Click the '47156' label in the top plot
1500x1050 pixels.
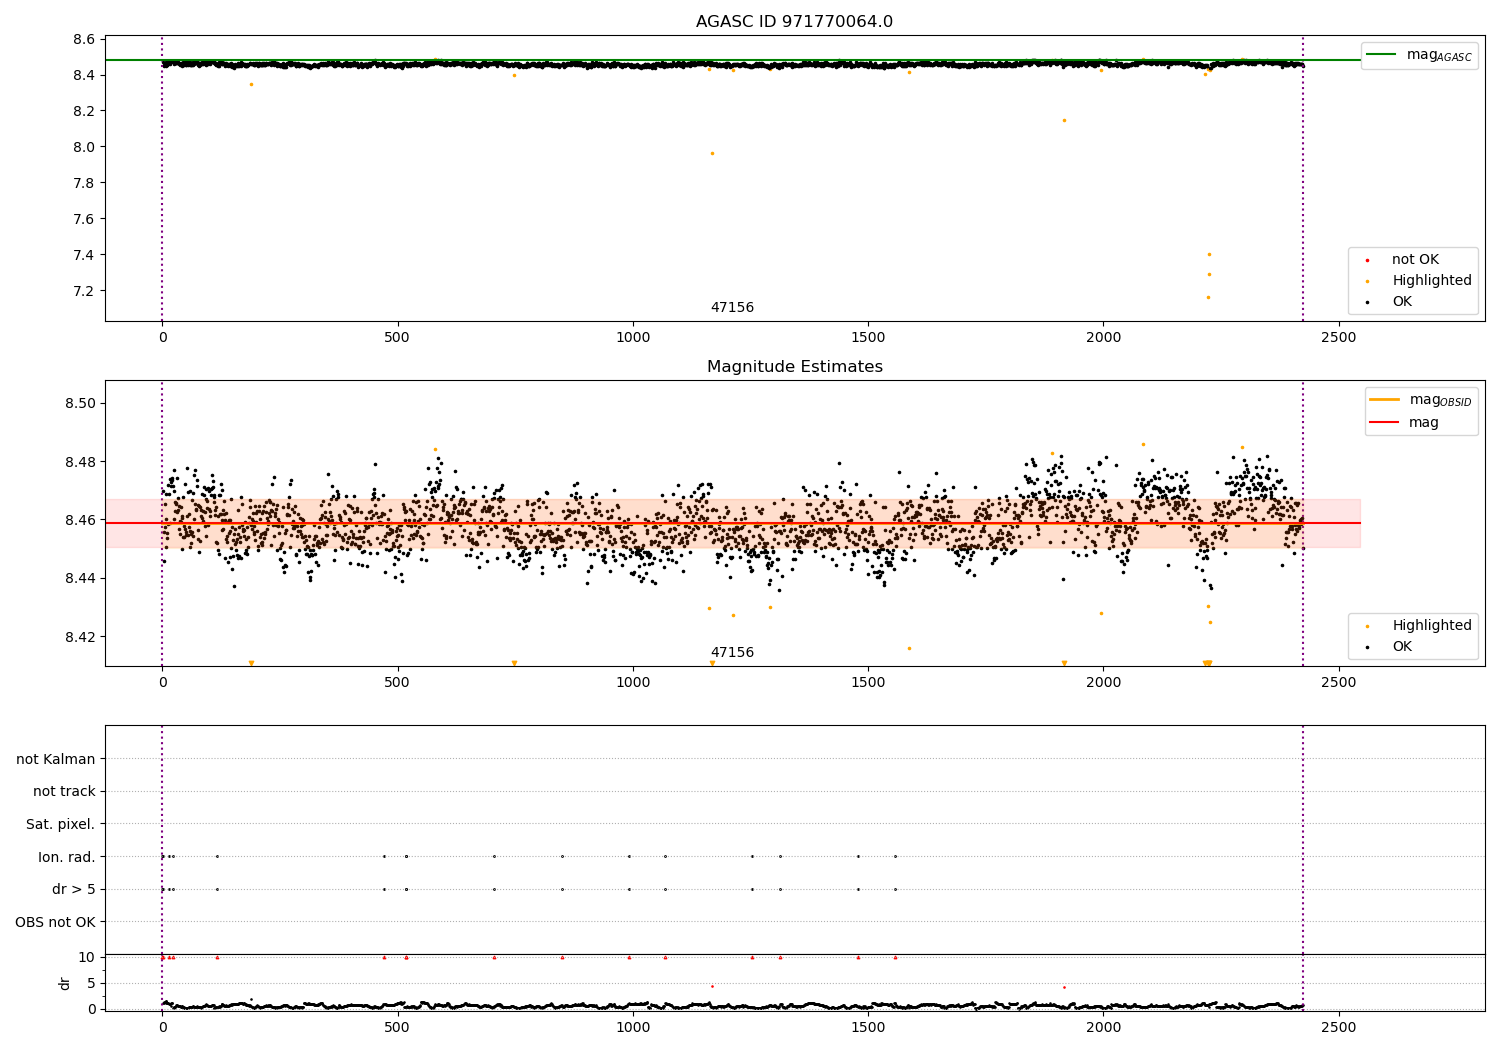click(732, 308)
